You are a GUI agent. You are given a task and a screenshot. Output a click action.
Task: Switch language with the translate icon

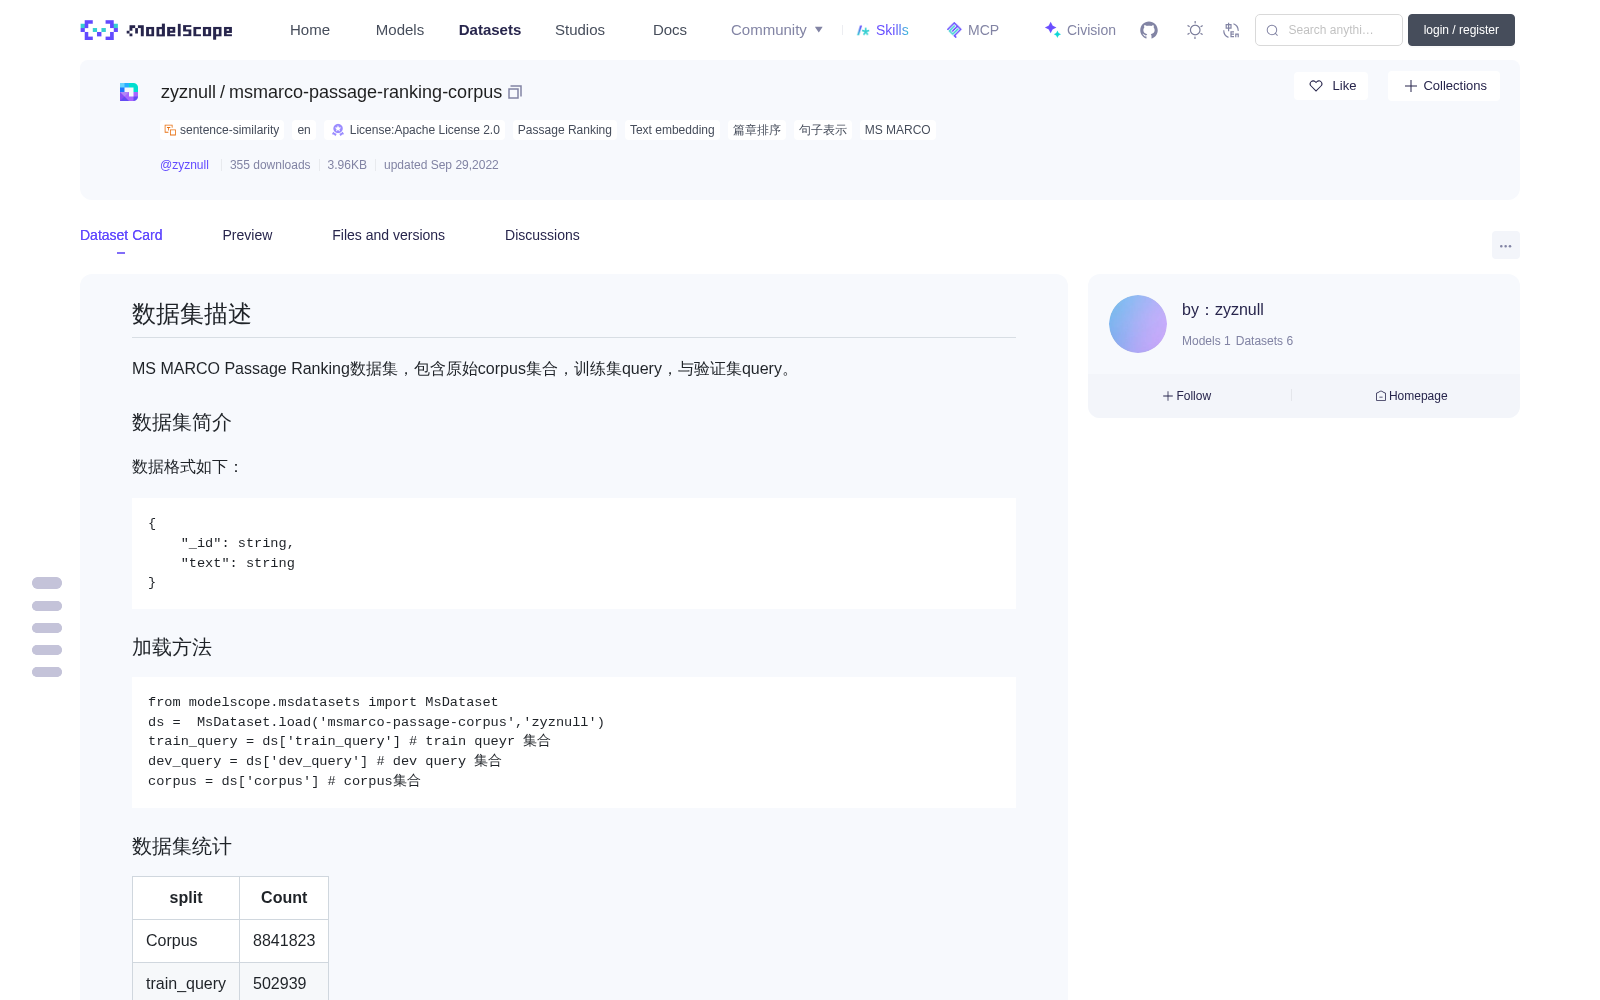pyautogui.click(x=1231, y=30)
